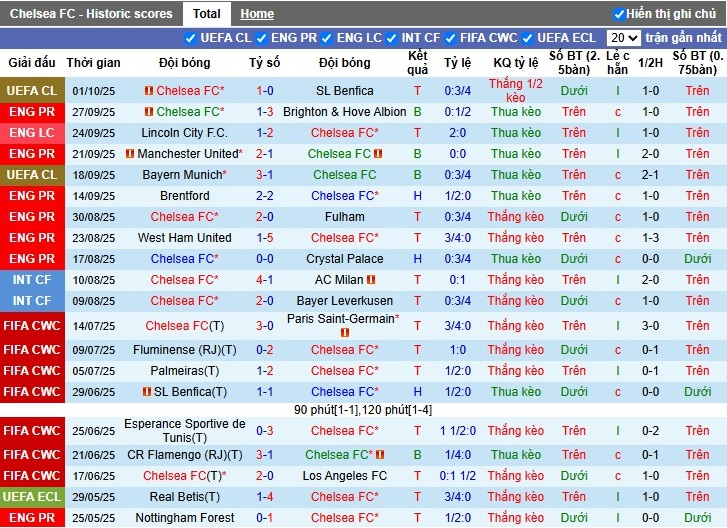Uncheck the UEFA CL filter checkbox
This screenshot has height=528, width=727.
pyautogui.click(x=190, y=38)
